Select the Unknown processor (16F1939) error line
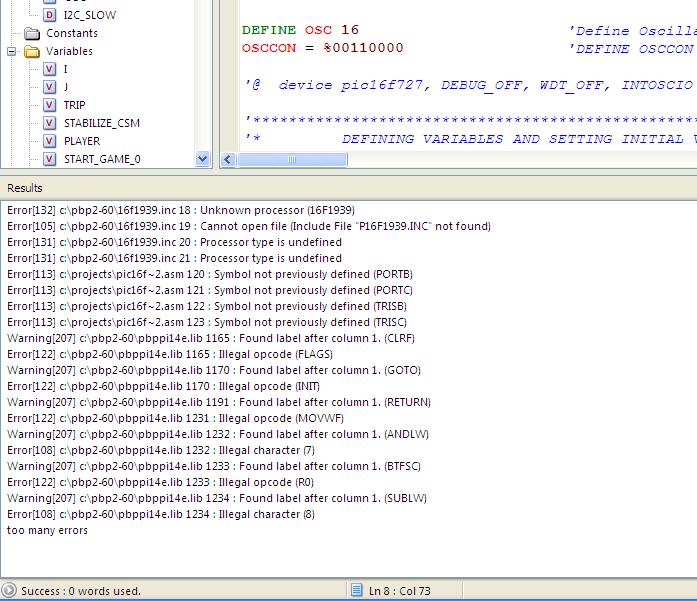Screen dimensions: 697x601 click(x=180, y=210)
